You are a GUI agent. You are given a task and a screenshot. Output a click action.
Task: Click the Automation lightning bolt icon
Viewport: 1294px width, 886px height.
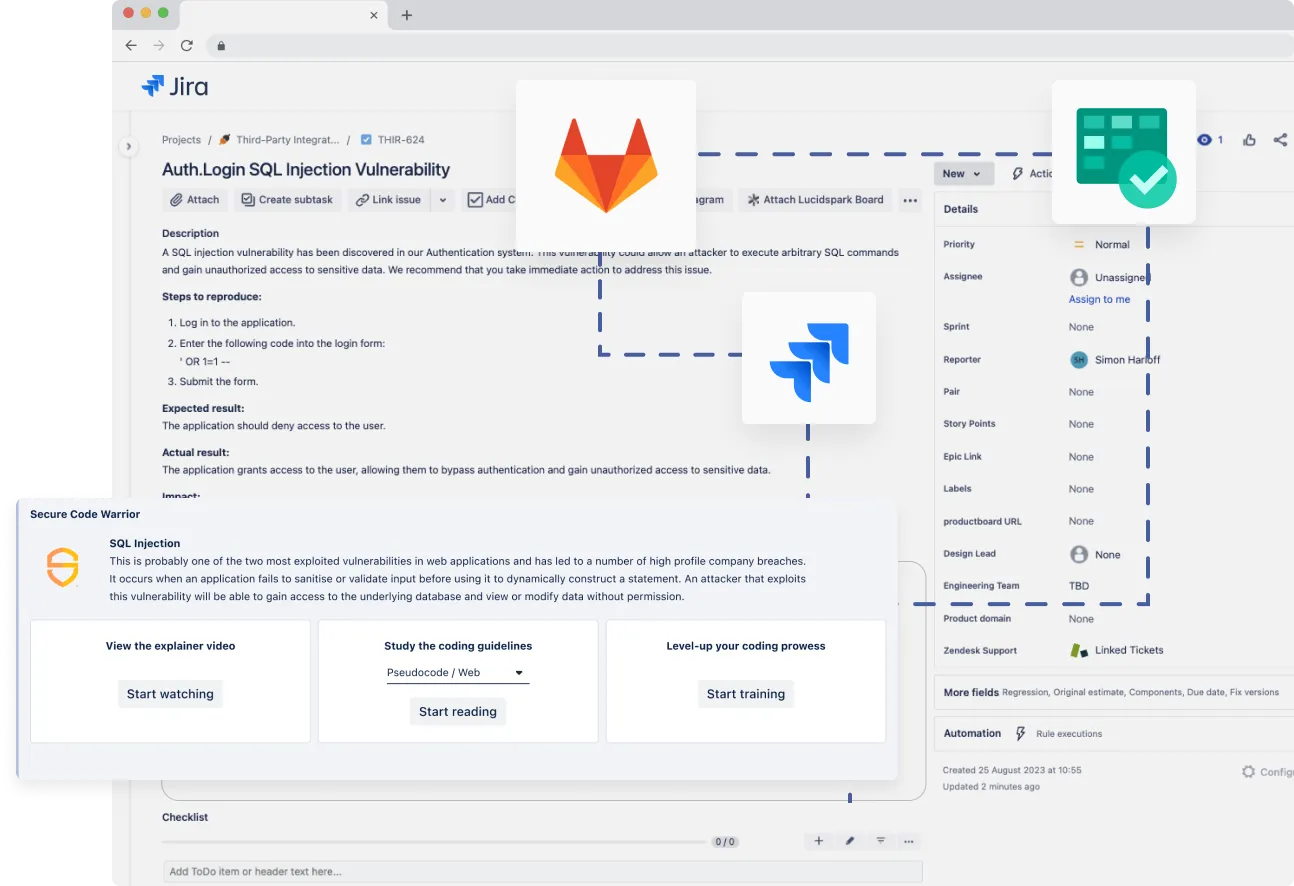[x=1021, y=733]
